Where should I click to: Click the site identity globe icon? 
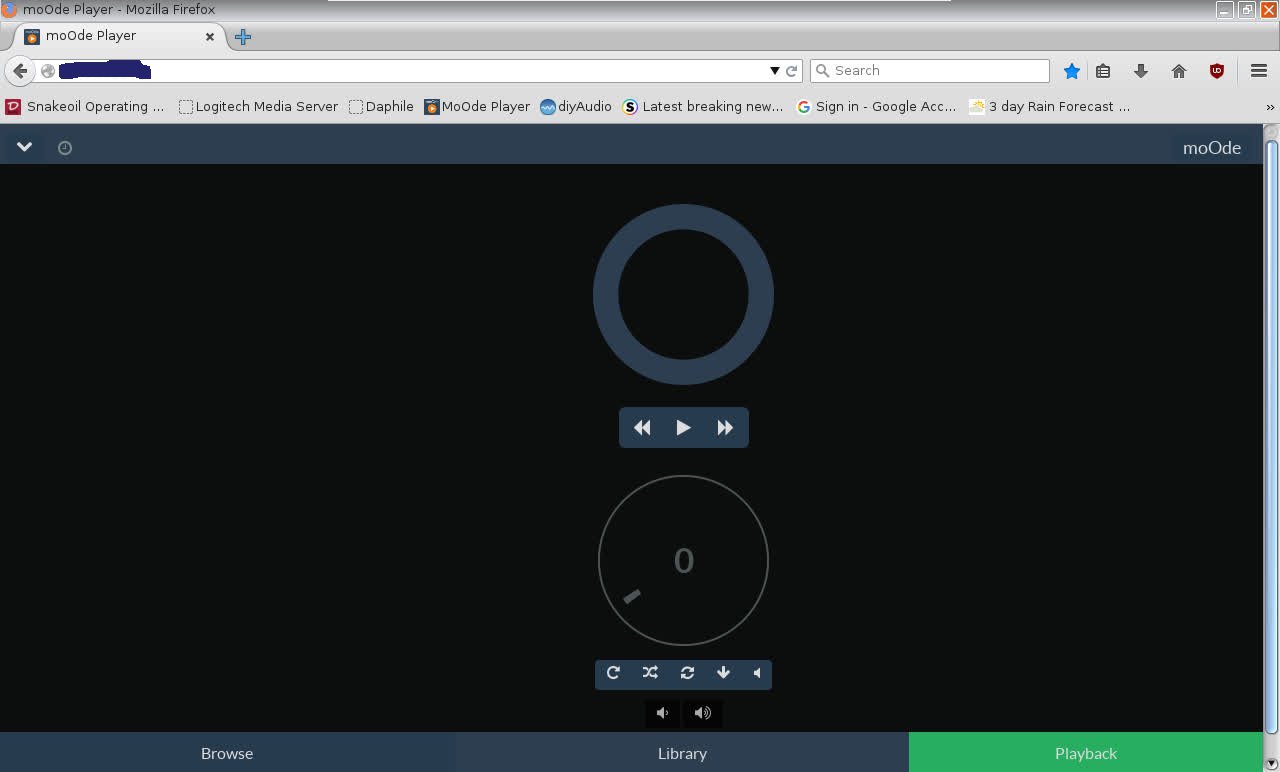pos(48,71)
